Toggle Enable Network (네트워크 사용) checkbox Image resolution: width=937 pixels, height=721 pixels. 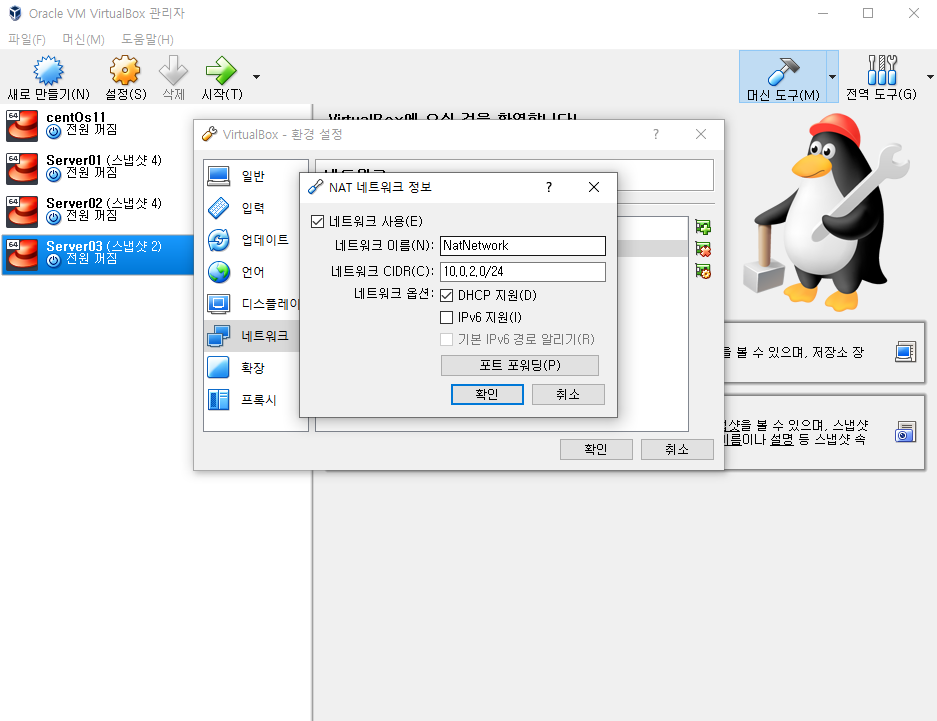[x=317, y=222]
